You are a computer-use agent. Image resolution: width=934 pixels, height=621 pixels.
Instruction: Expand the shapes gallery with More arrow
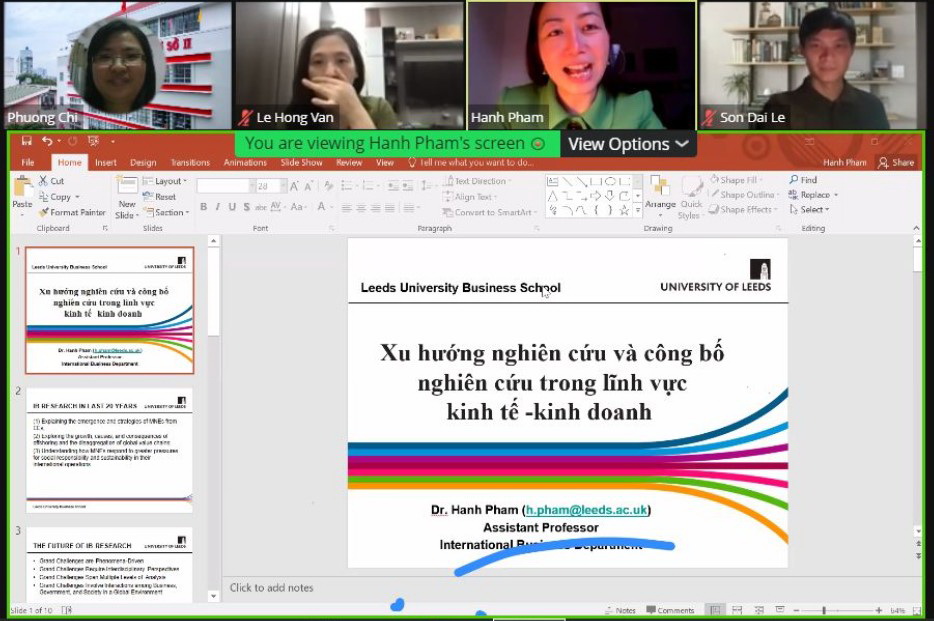click(638, 210)
